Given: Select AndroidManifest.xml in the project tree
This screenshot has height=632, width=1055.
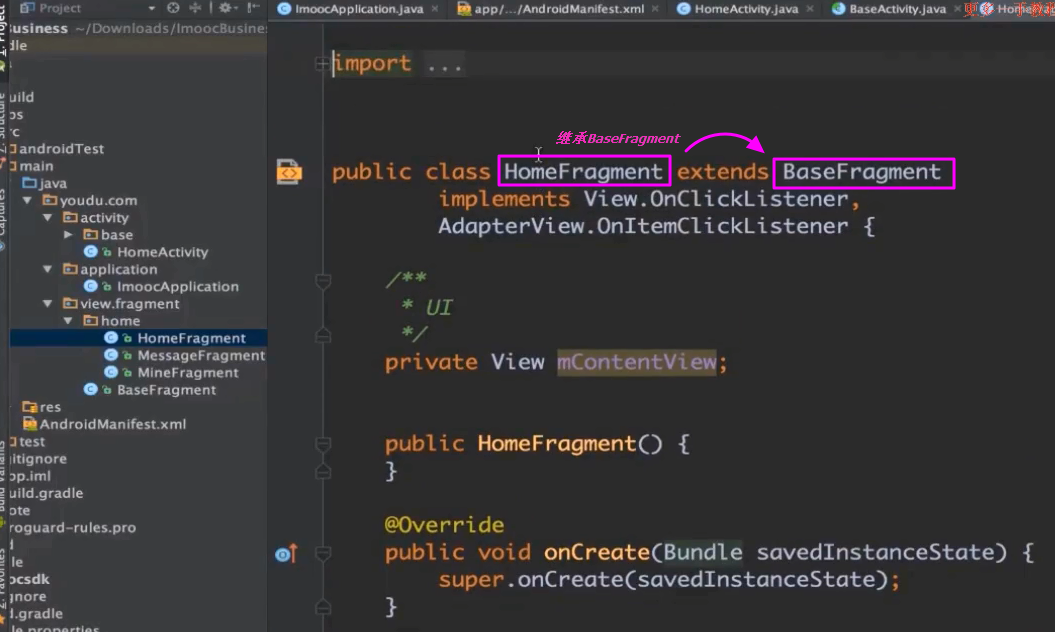Looking at the screenshot, I should [x=112, y=424].
